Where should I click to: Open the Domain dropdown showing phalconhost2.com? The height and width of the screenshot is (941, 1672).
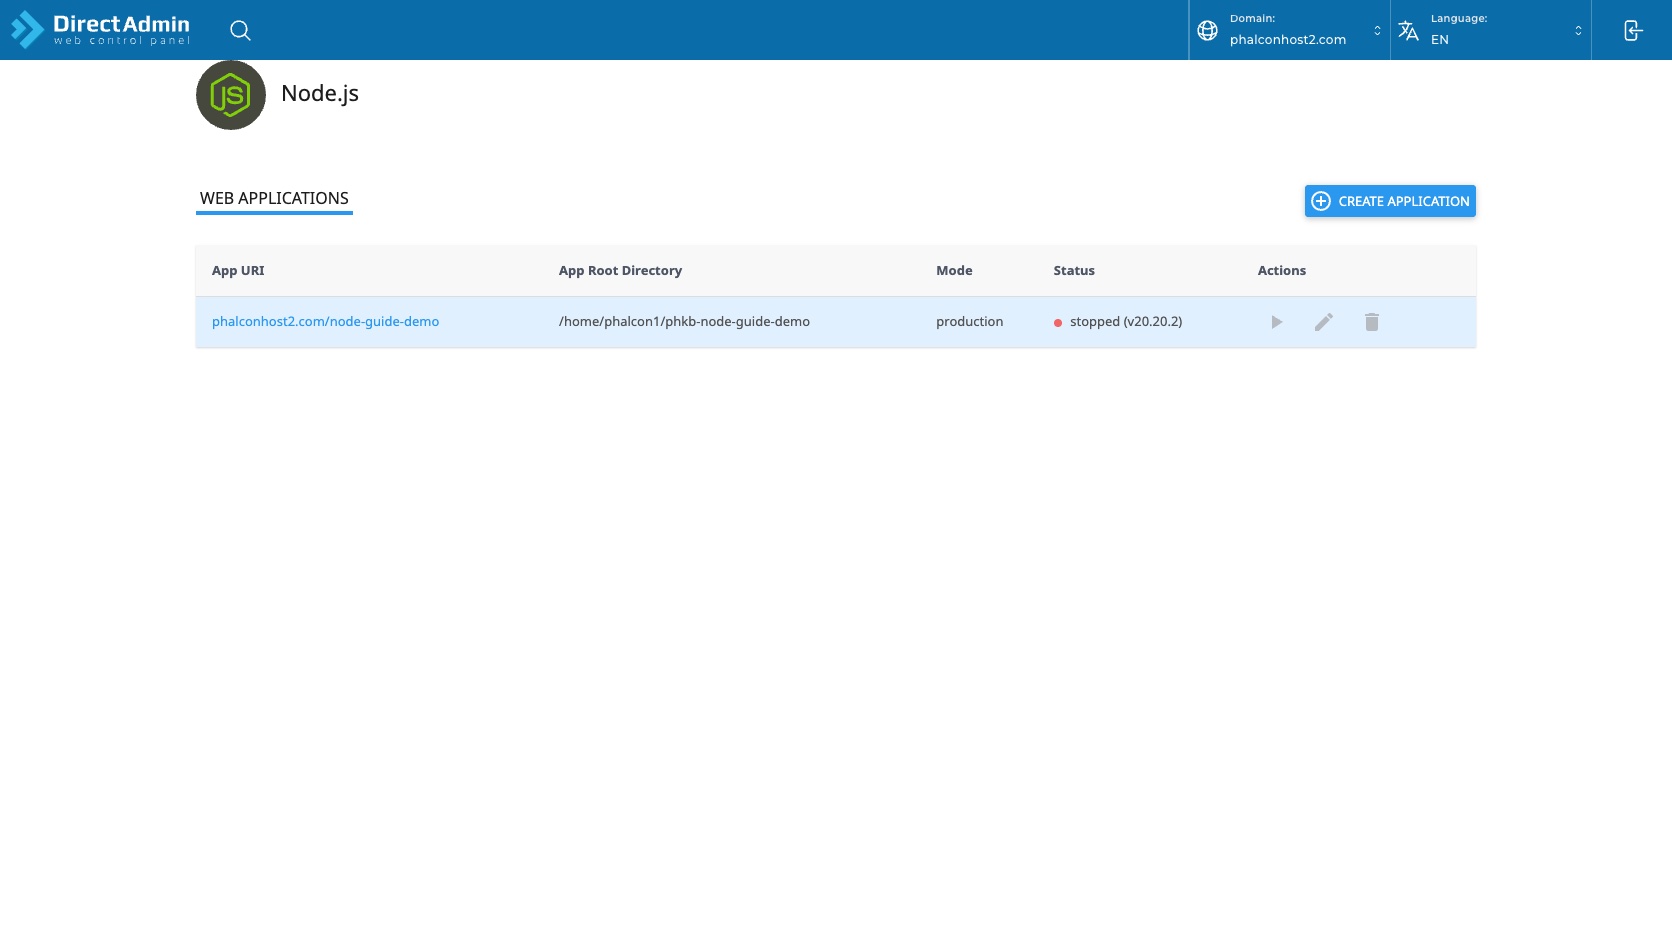point(1289,30)
